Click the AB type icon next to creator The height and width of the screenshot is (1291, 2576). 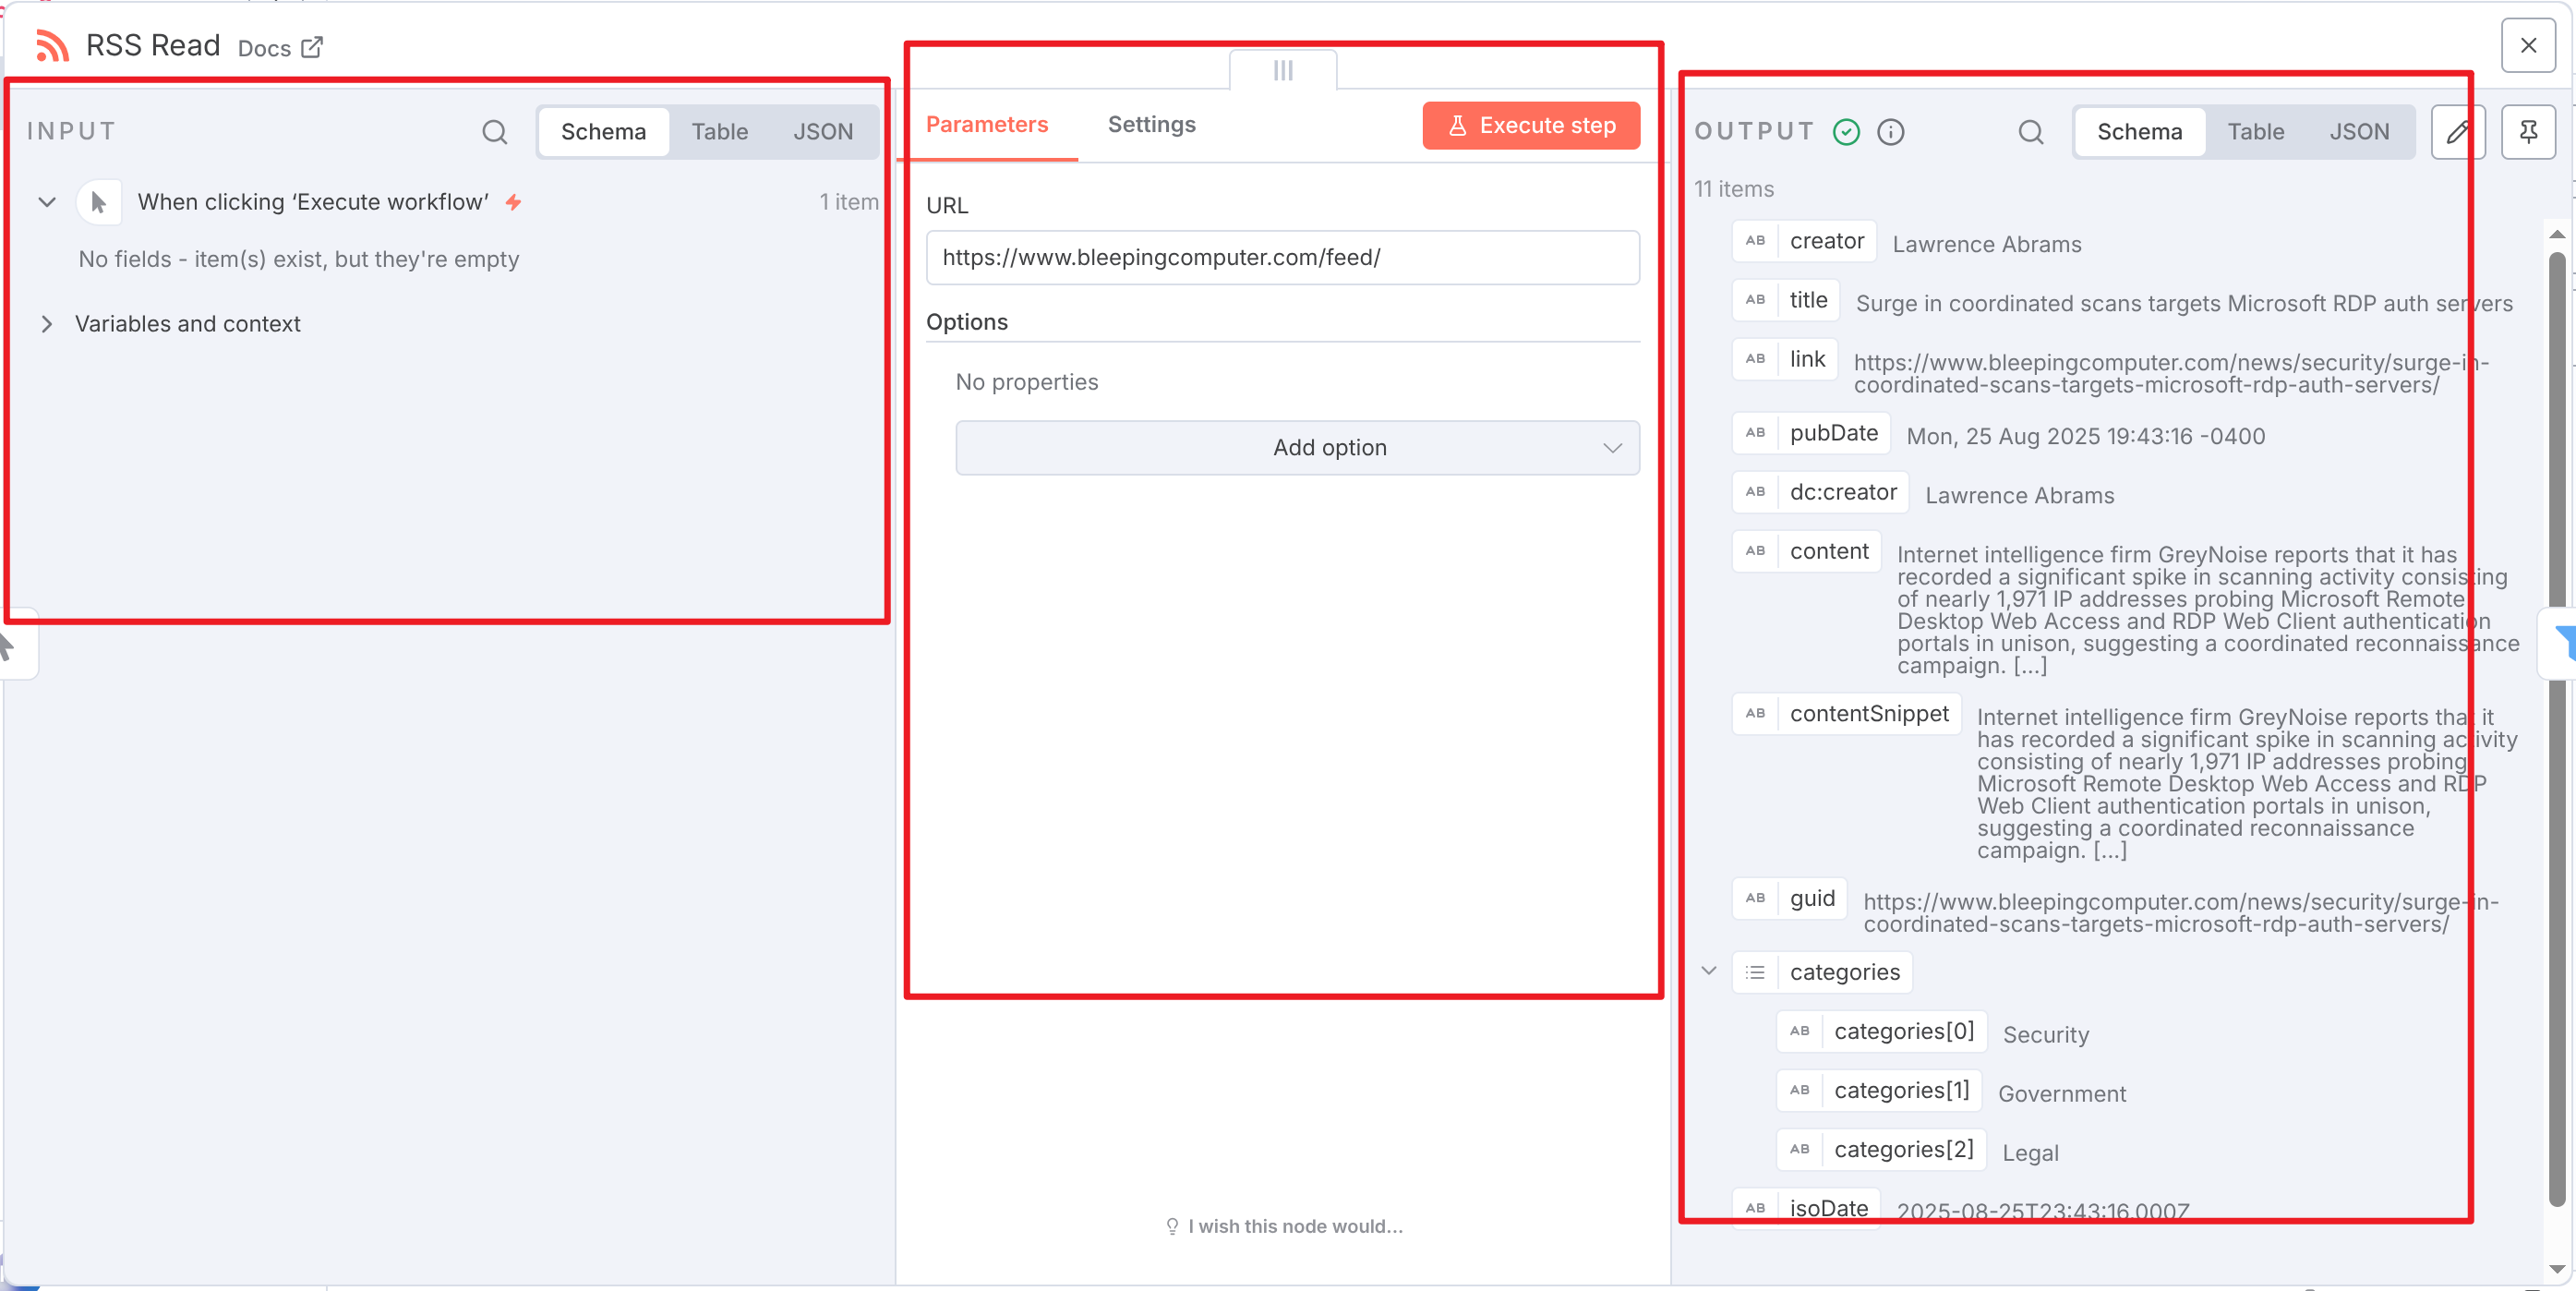[x=1755, y=241]
